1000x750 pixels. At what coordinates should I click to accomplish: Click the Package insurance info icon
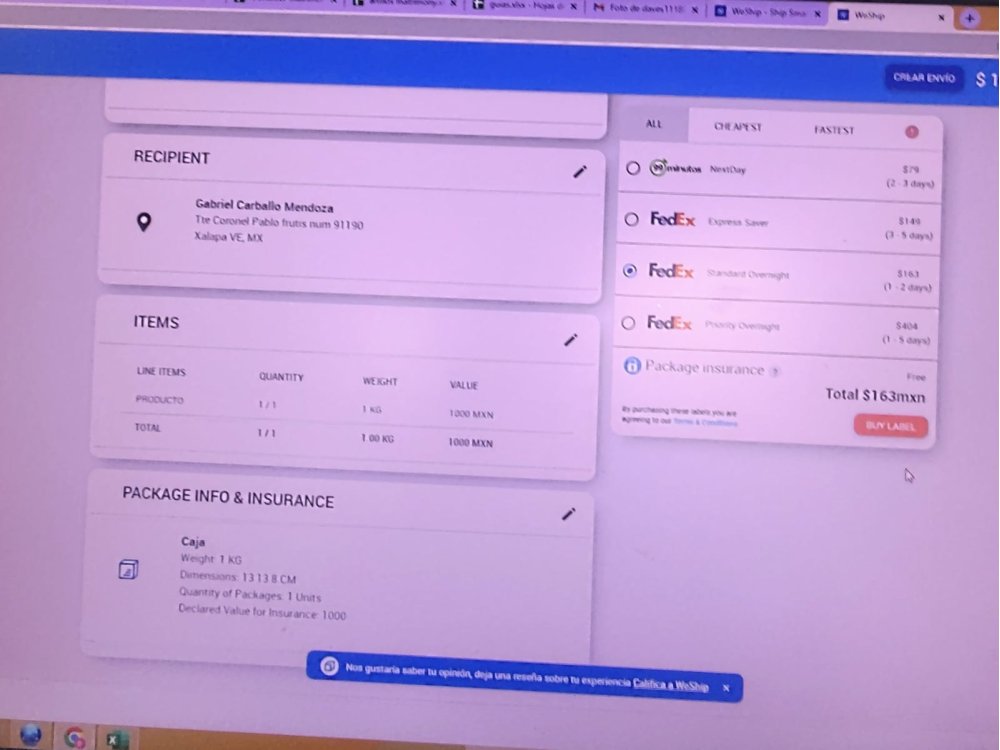(x=632, y=365)
